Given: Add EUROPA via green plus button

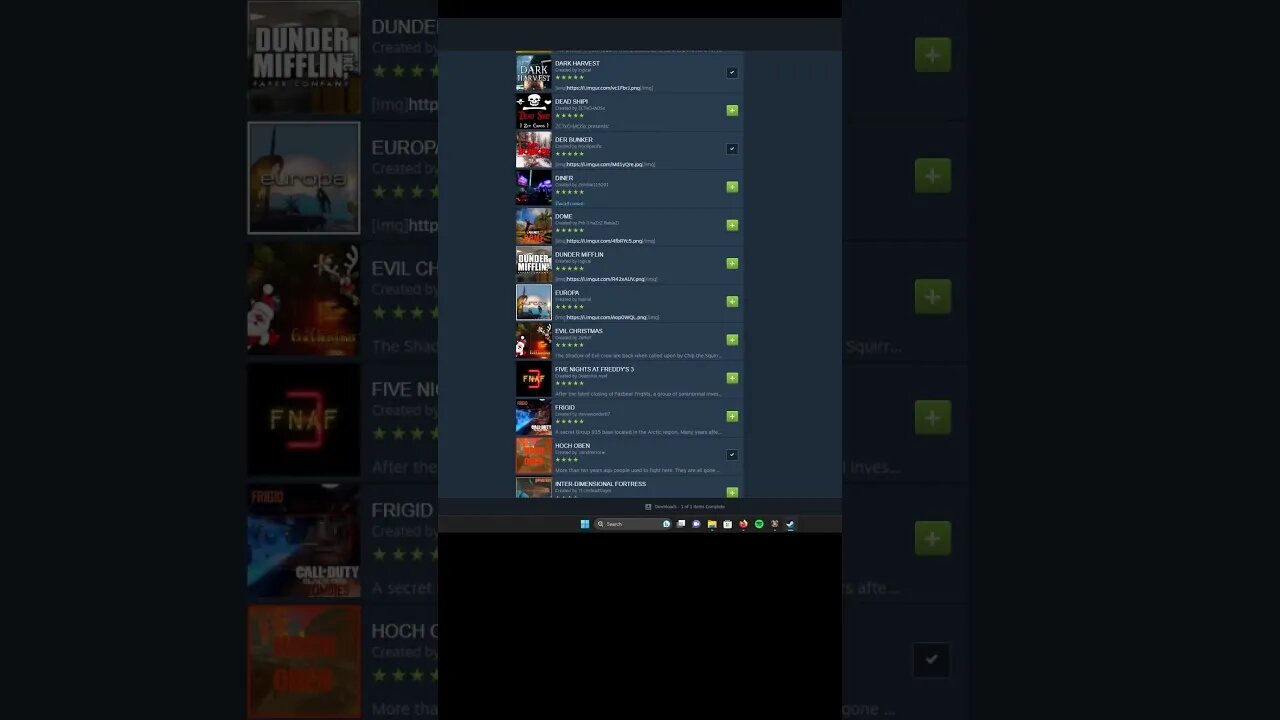Looking at the screenshot, I should 732,301.
